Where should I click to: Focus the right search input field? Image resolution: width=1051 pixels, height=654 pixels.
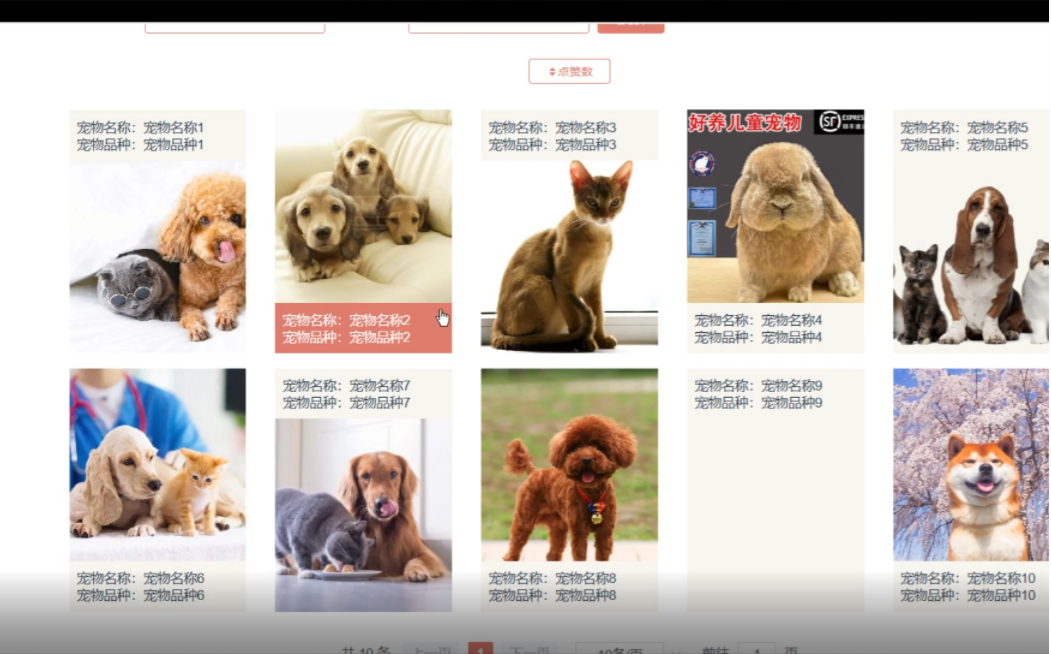pos(498,26)
